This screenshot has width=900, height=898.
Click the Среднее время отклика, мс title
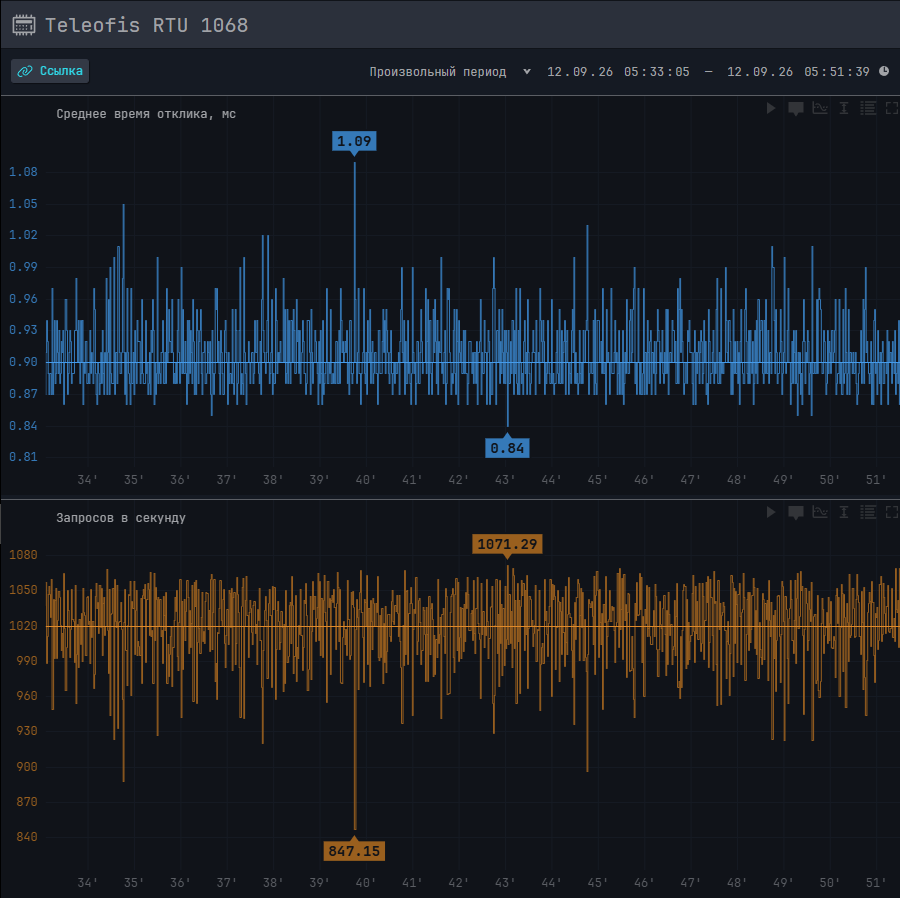click(x=146, y=114)
